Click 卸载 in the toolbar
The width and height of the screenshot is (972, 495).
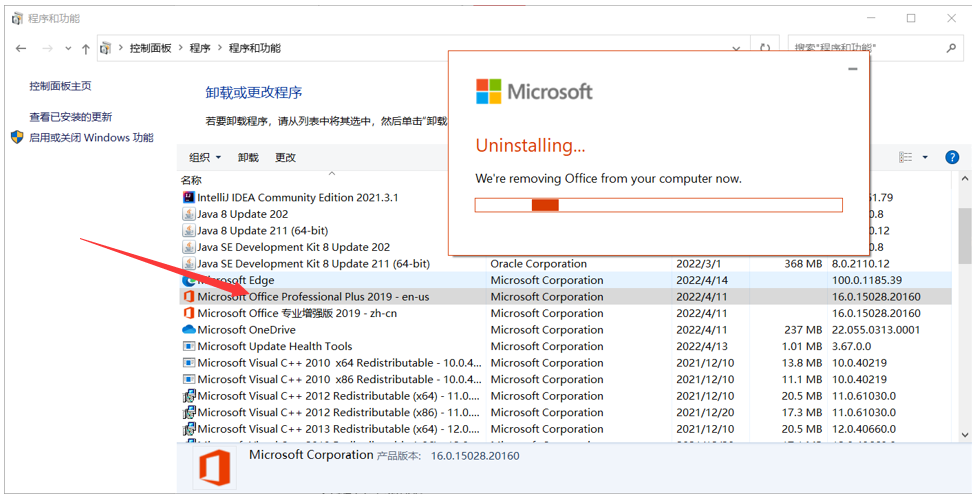(248, 157)
